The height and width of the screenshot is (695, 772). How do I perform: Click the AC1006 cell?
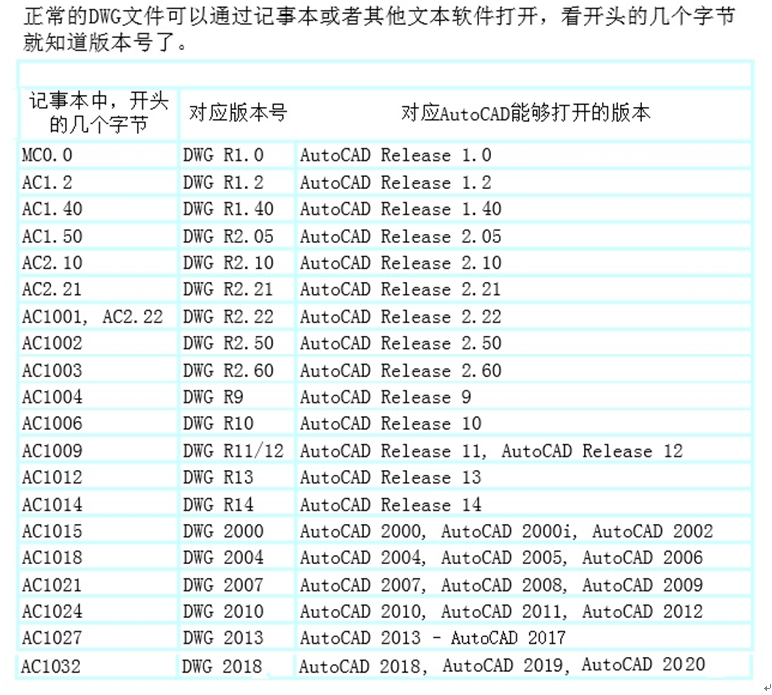pyautogui.click(x=98, y=423)
